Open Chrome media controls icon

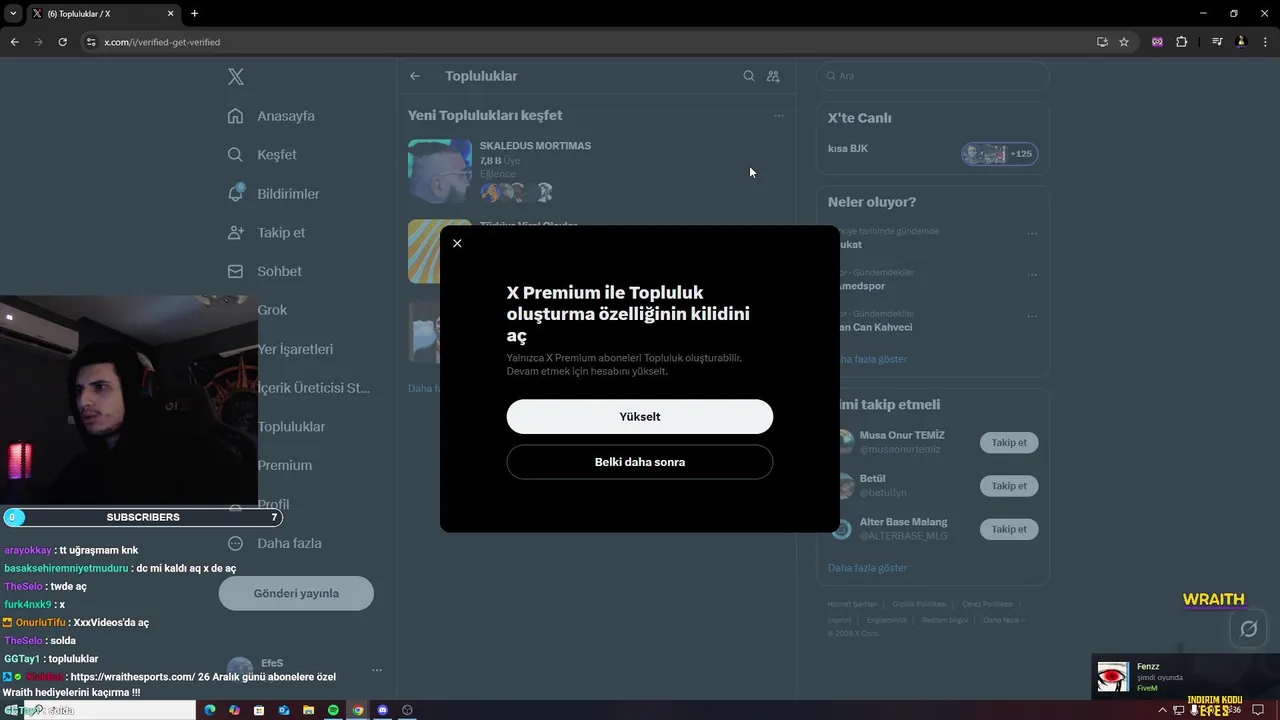tap(1217, 42)
